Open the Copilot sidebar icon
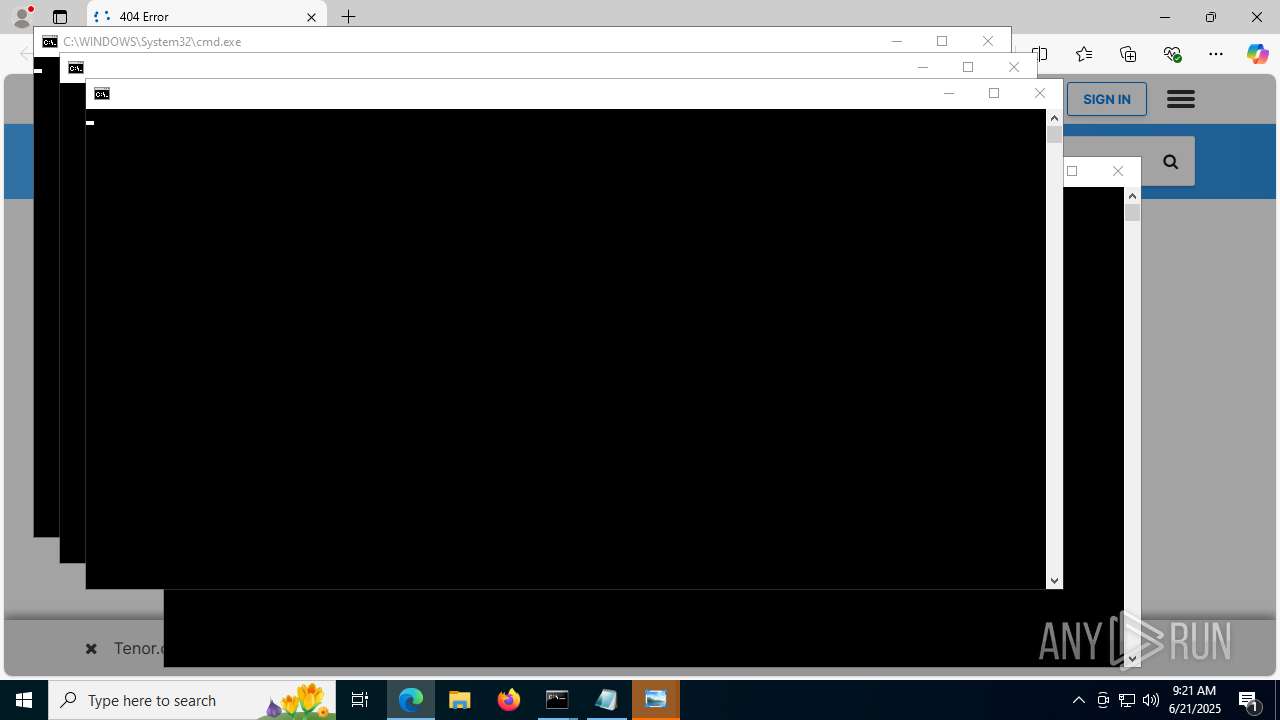The height and width of the screenshot is (720, 1280). (x=1257, y=54)
